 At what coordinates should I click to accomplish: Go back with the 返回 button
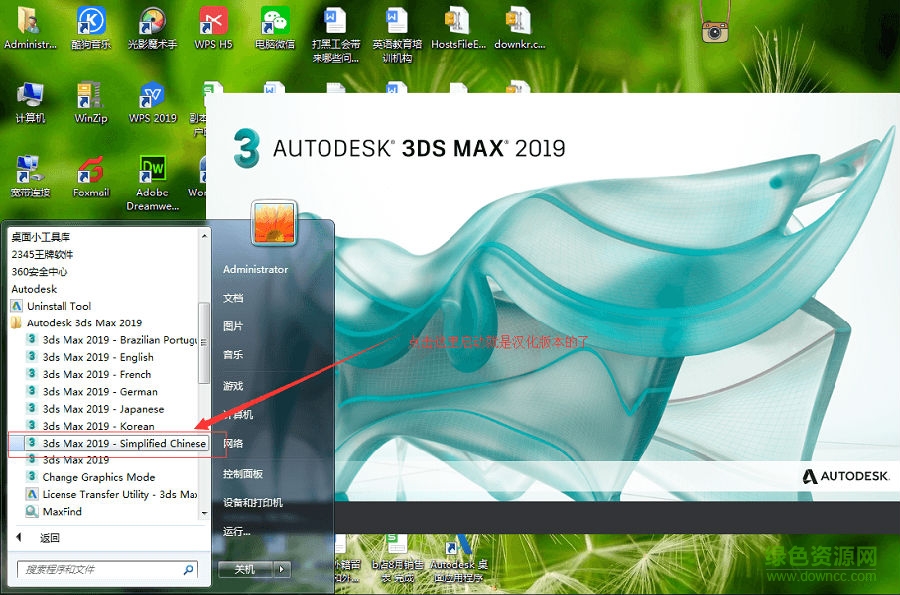pyautogui.click(x=49, y=538)
